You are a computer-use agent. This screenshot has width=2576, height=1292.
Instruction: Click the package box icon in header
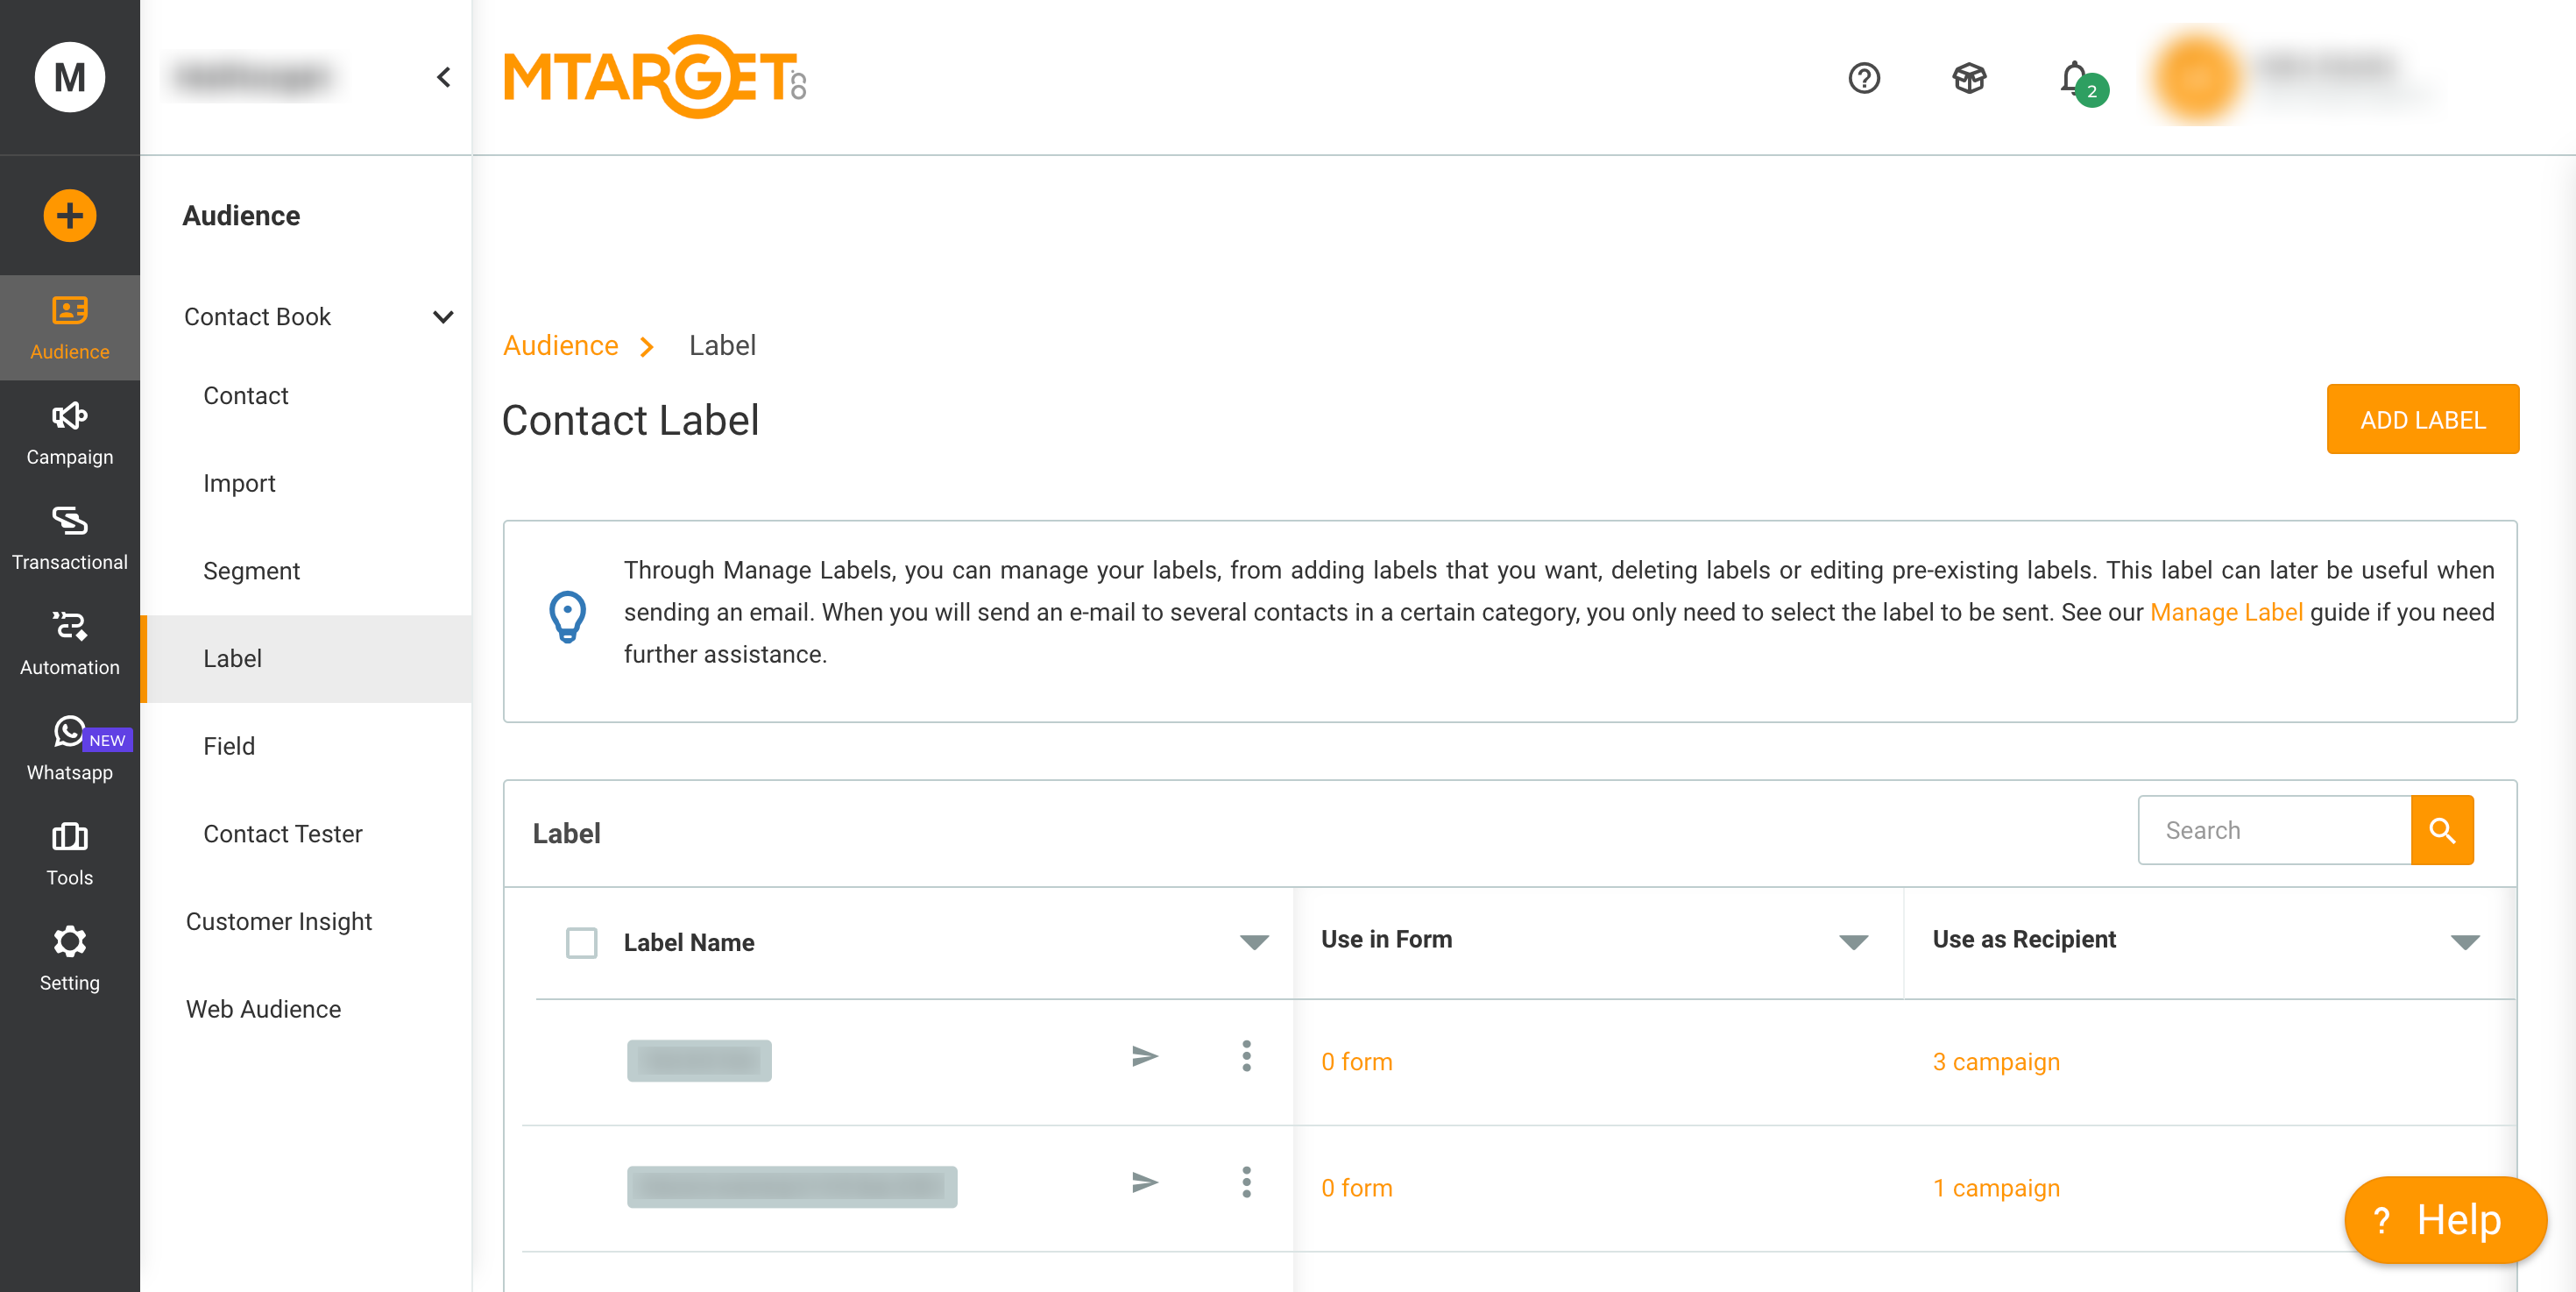1969,77
